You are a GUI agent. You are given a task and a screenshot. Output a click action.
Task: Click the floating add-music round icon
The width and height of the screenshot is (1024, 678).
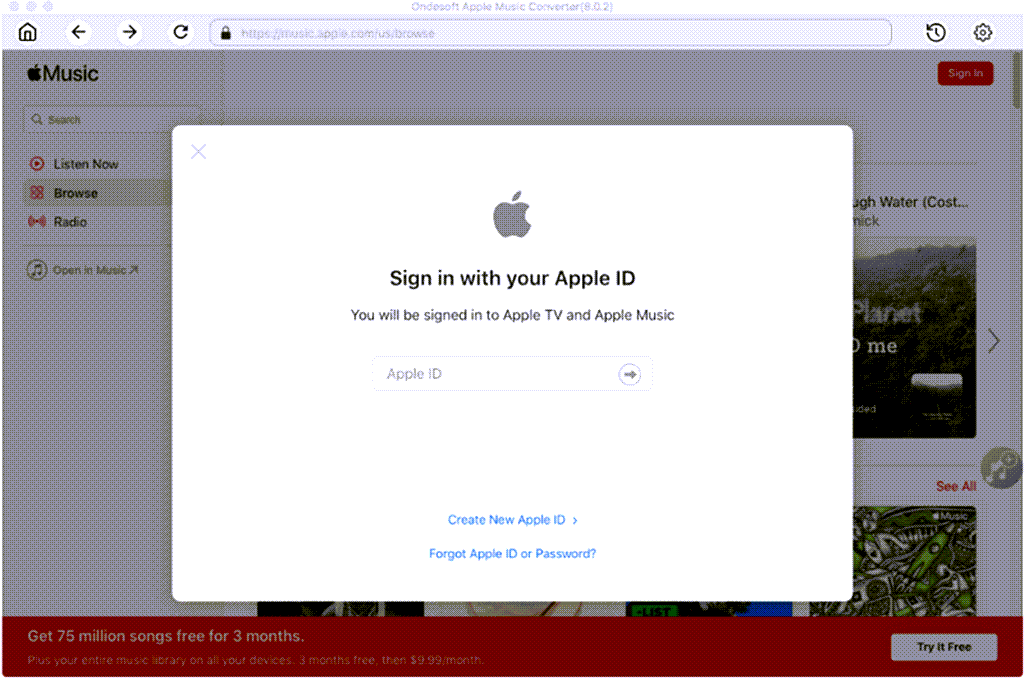click(1000, 468)
